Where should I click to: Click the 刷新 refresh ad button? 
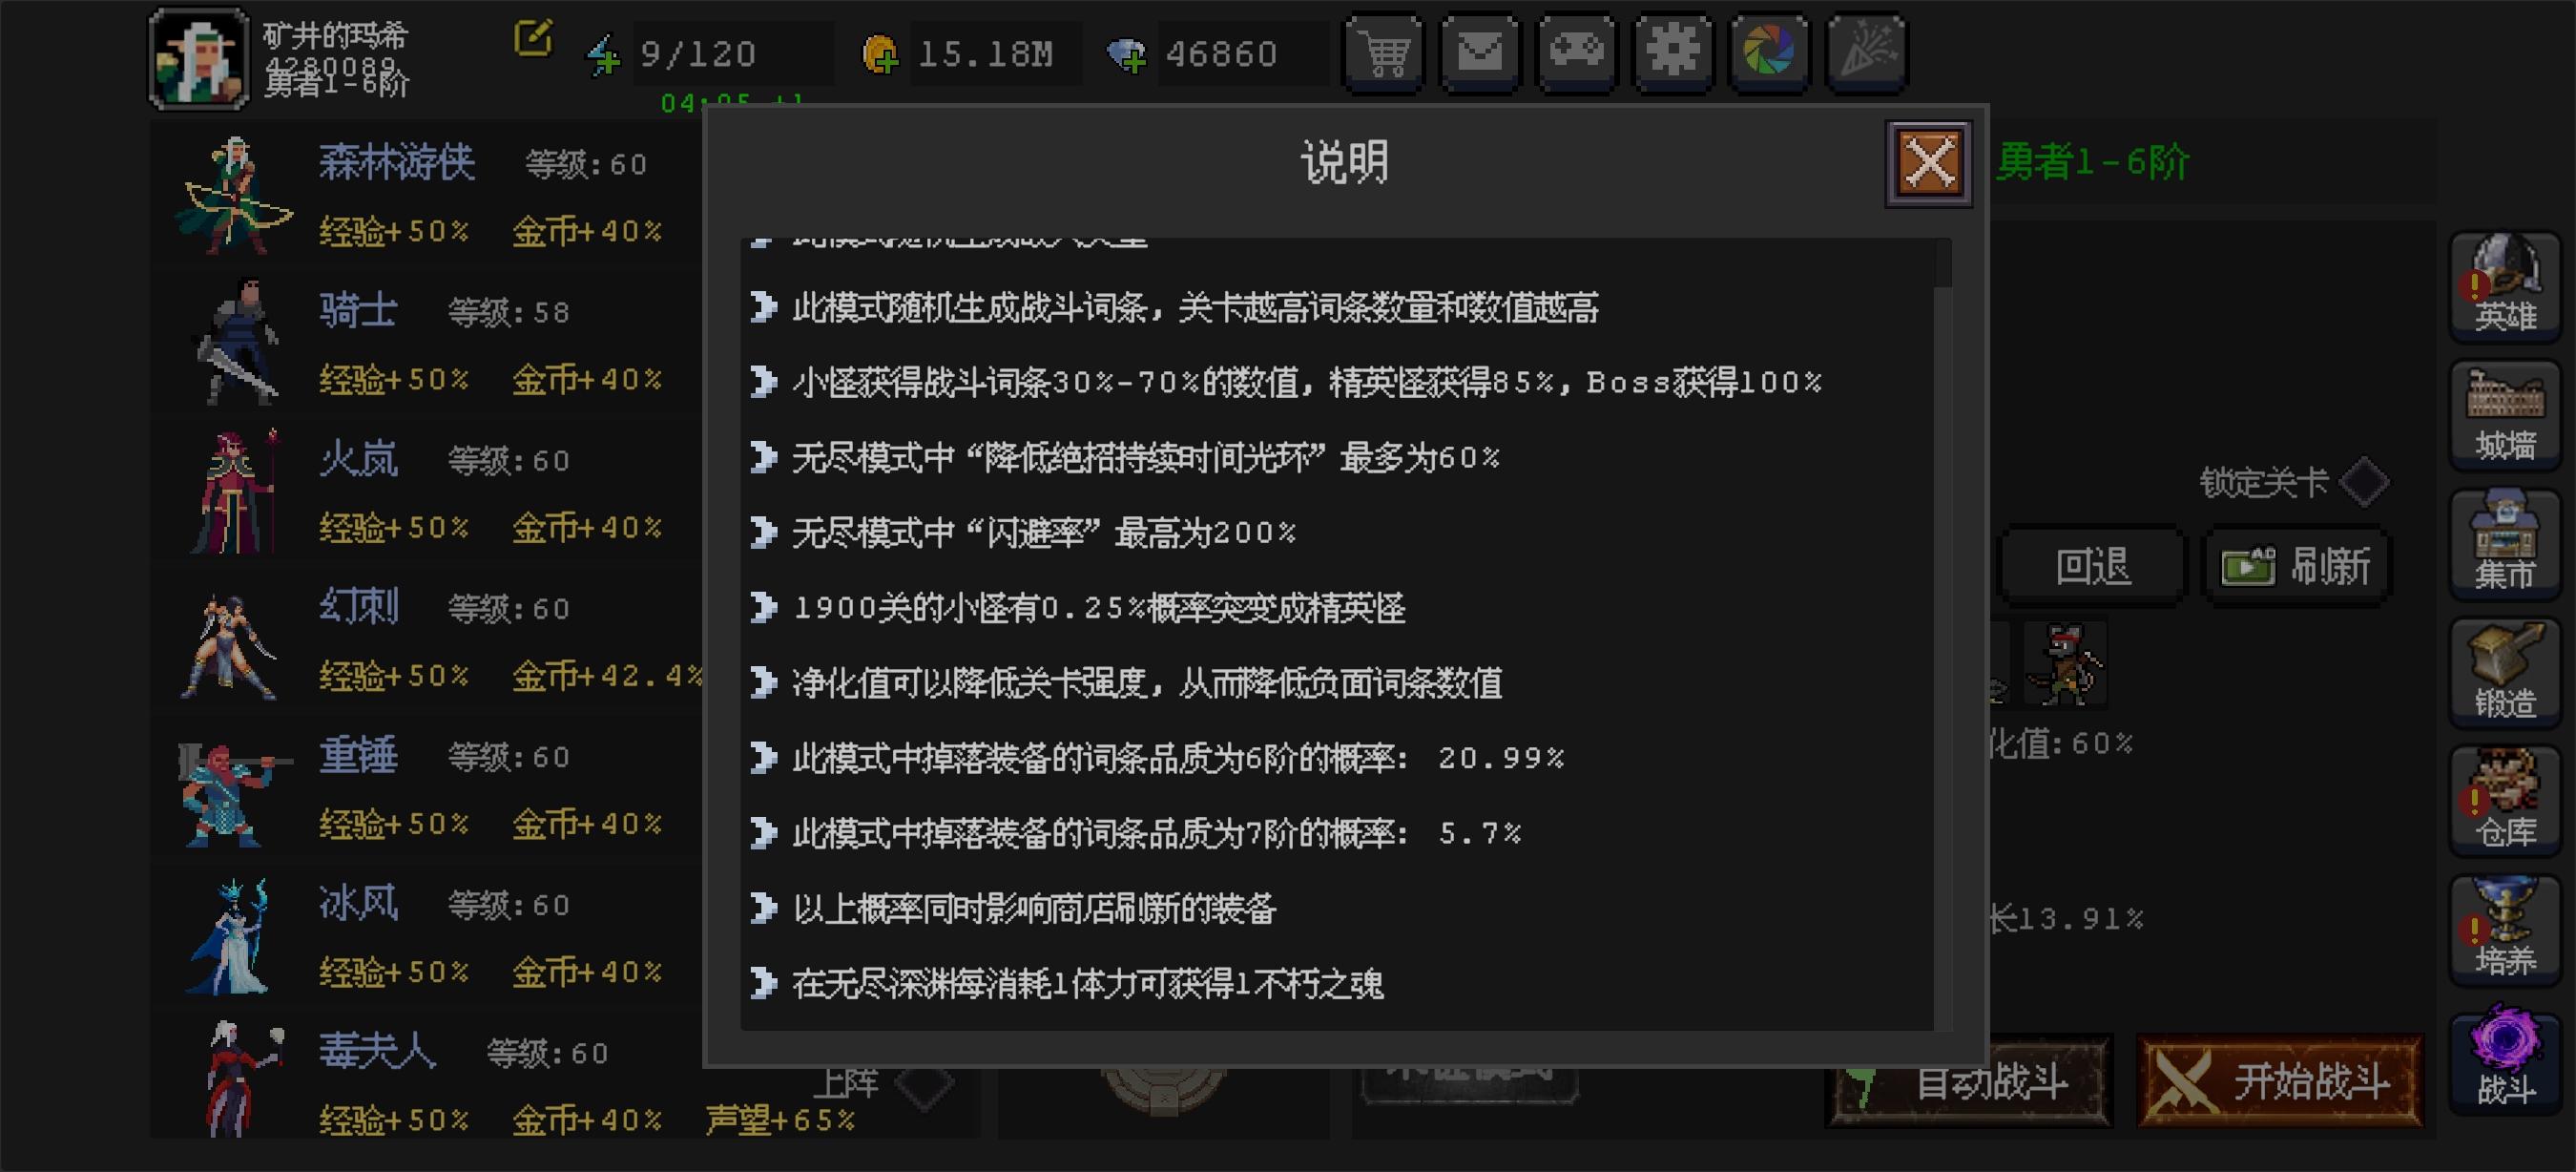pyautogui.click(x=2298, y=566)
